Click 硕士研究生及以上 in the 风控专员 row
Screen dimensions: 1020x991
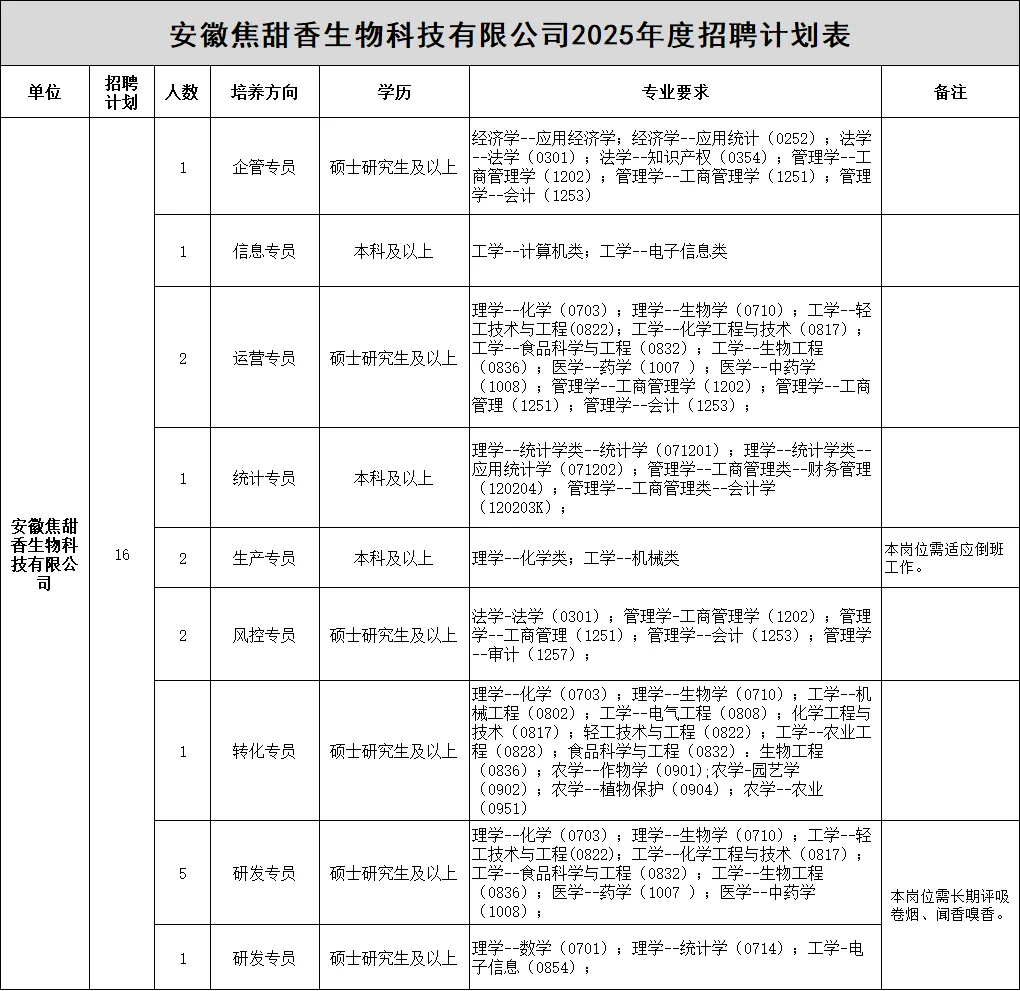click(x=394, y=635)
